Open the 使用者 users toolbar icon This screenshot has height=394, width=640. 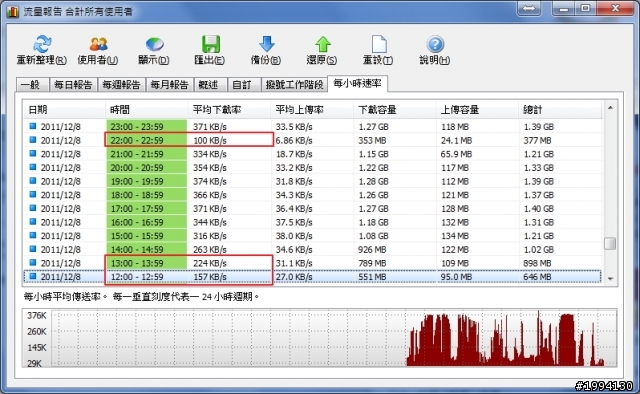(98, 44)
